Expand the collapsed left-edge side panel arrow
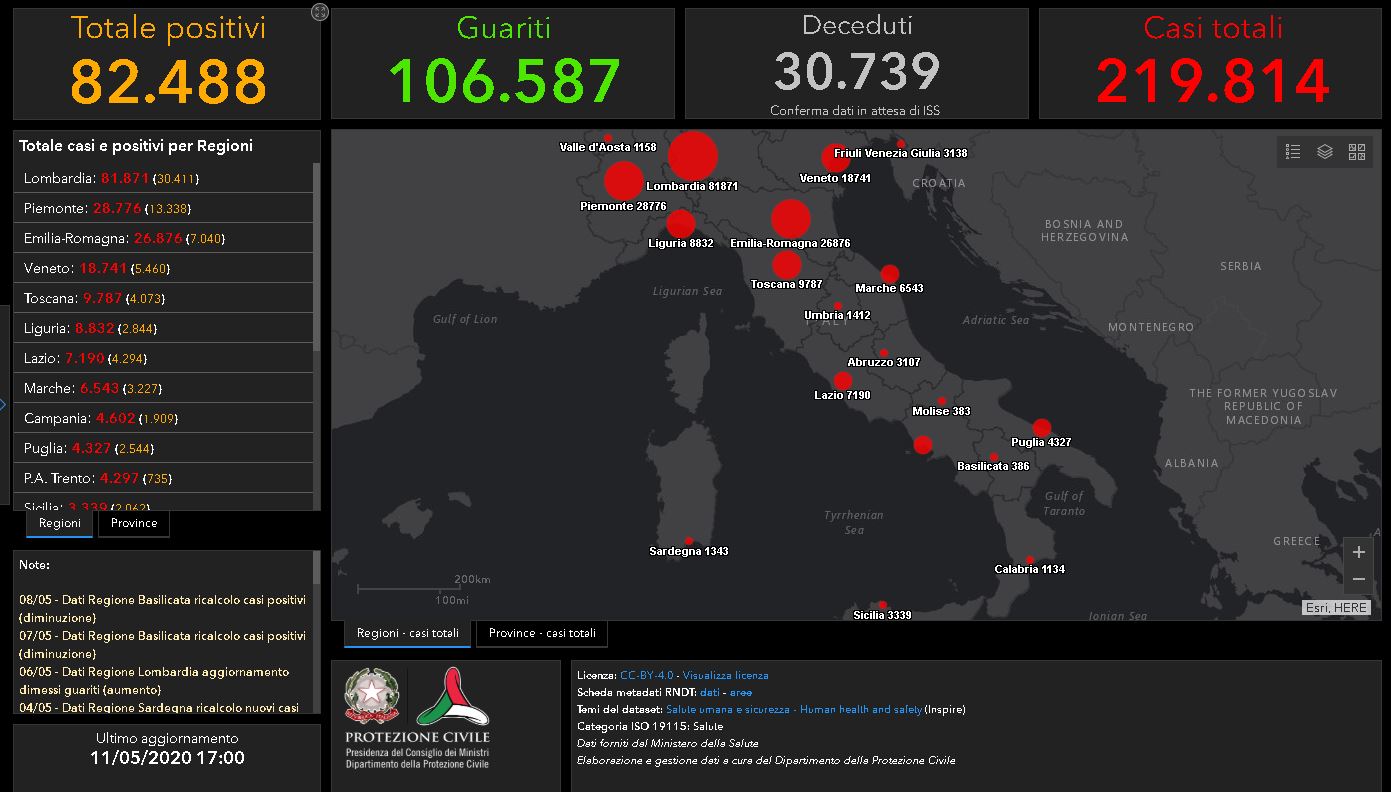This screenshot has width=1391, height=792. [3, 405]
